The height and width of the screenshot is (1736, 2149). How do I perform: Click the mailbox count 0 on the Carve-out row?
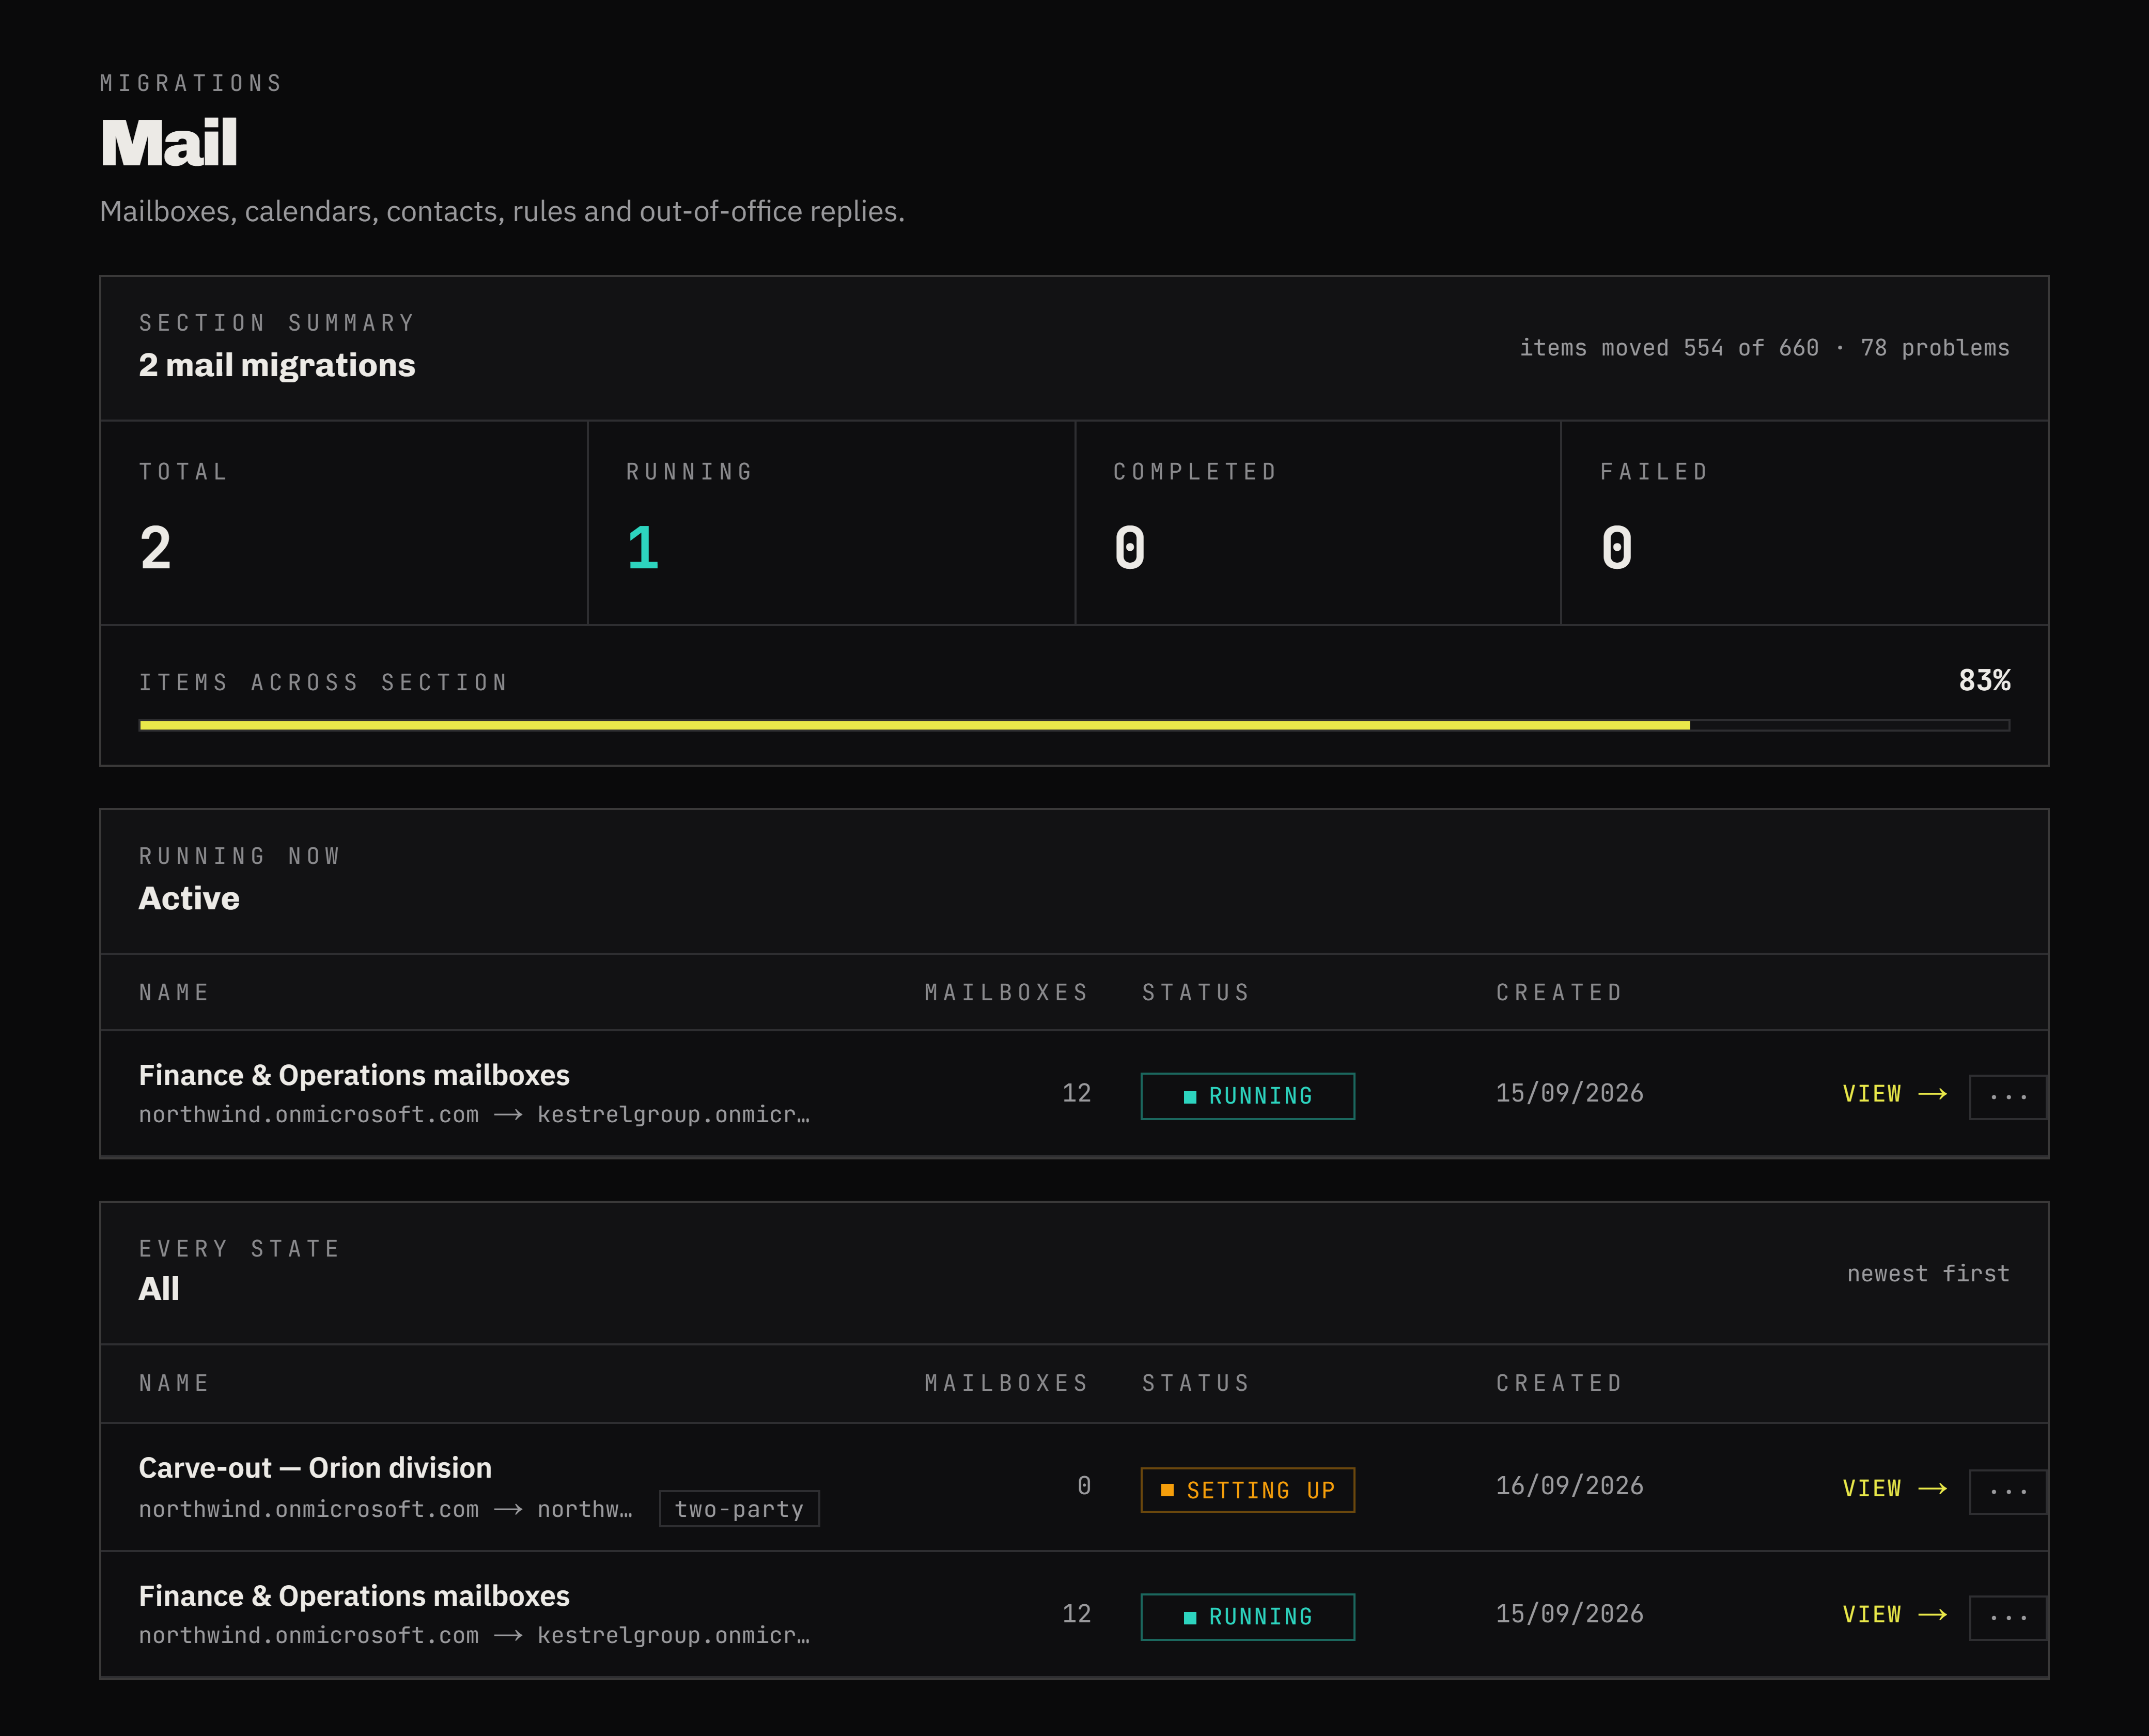click(x=1083, y=1486)
